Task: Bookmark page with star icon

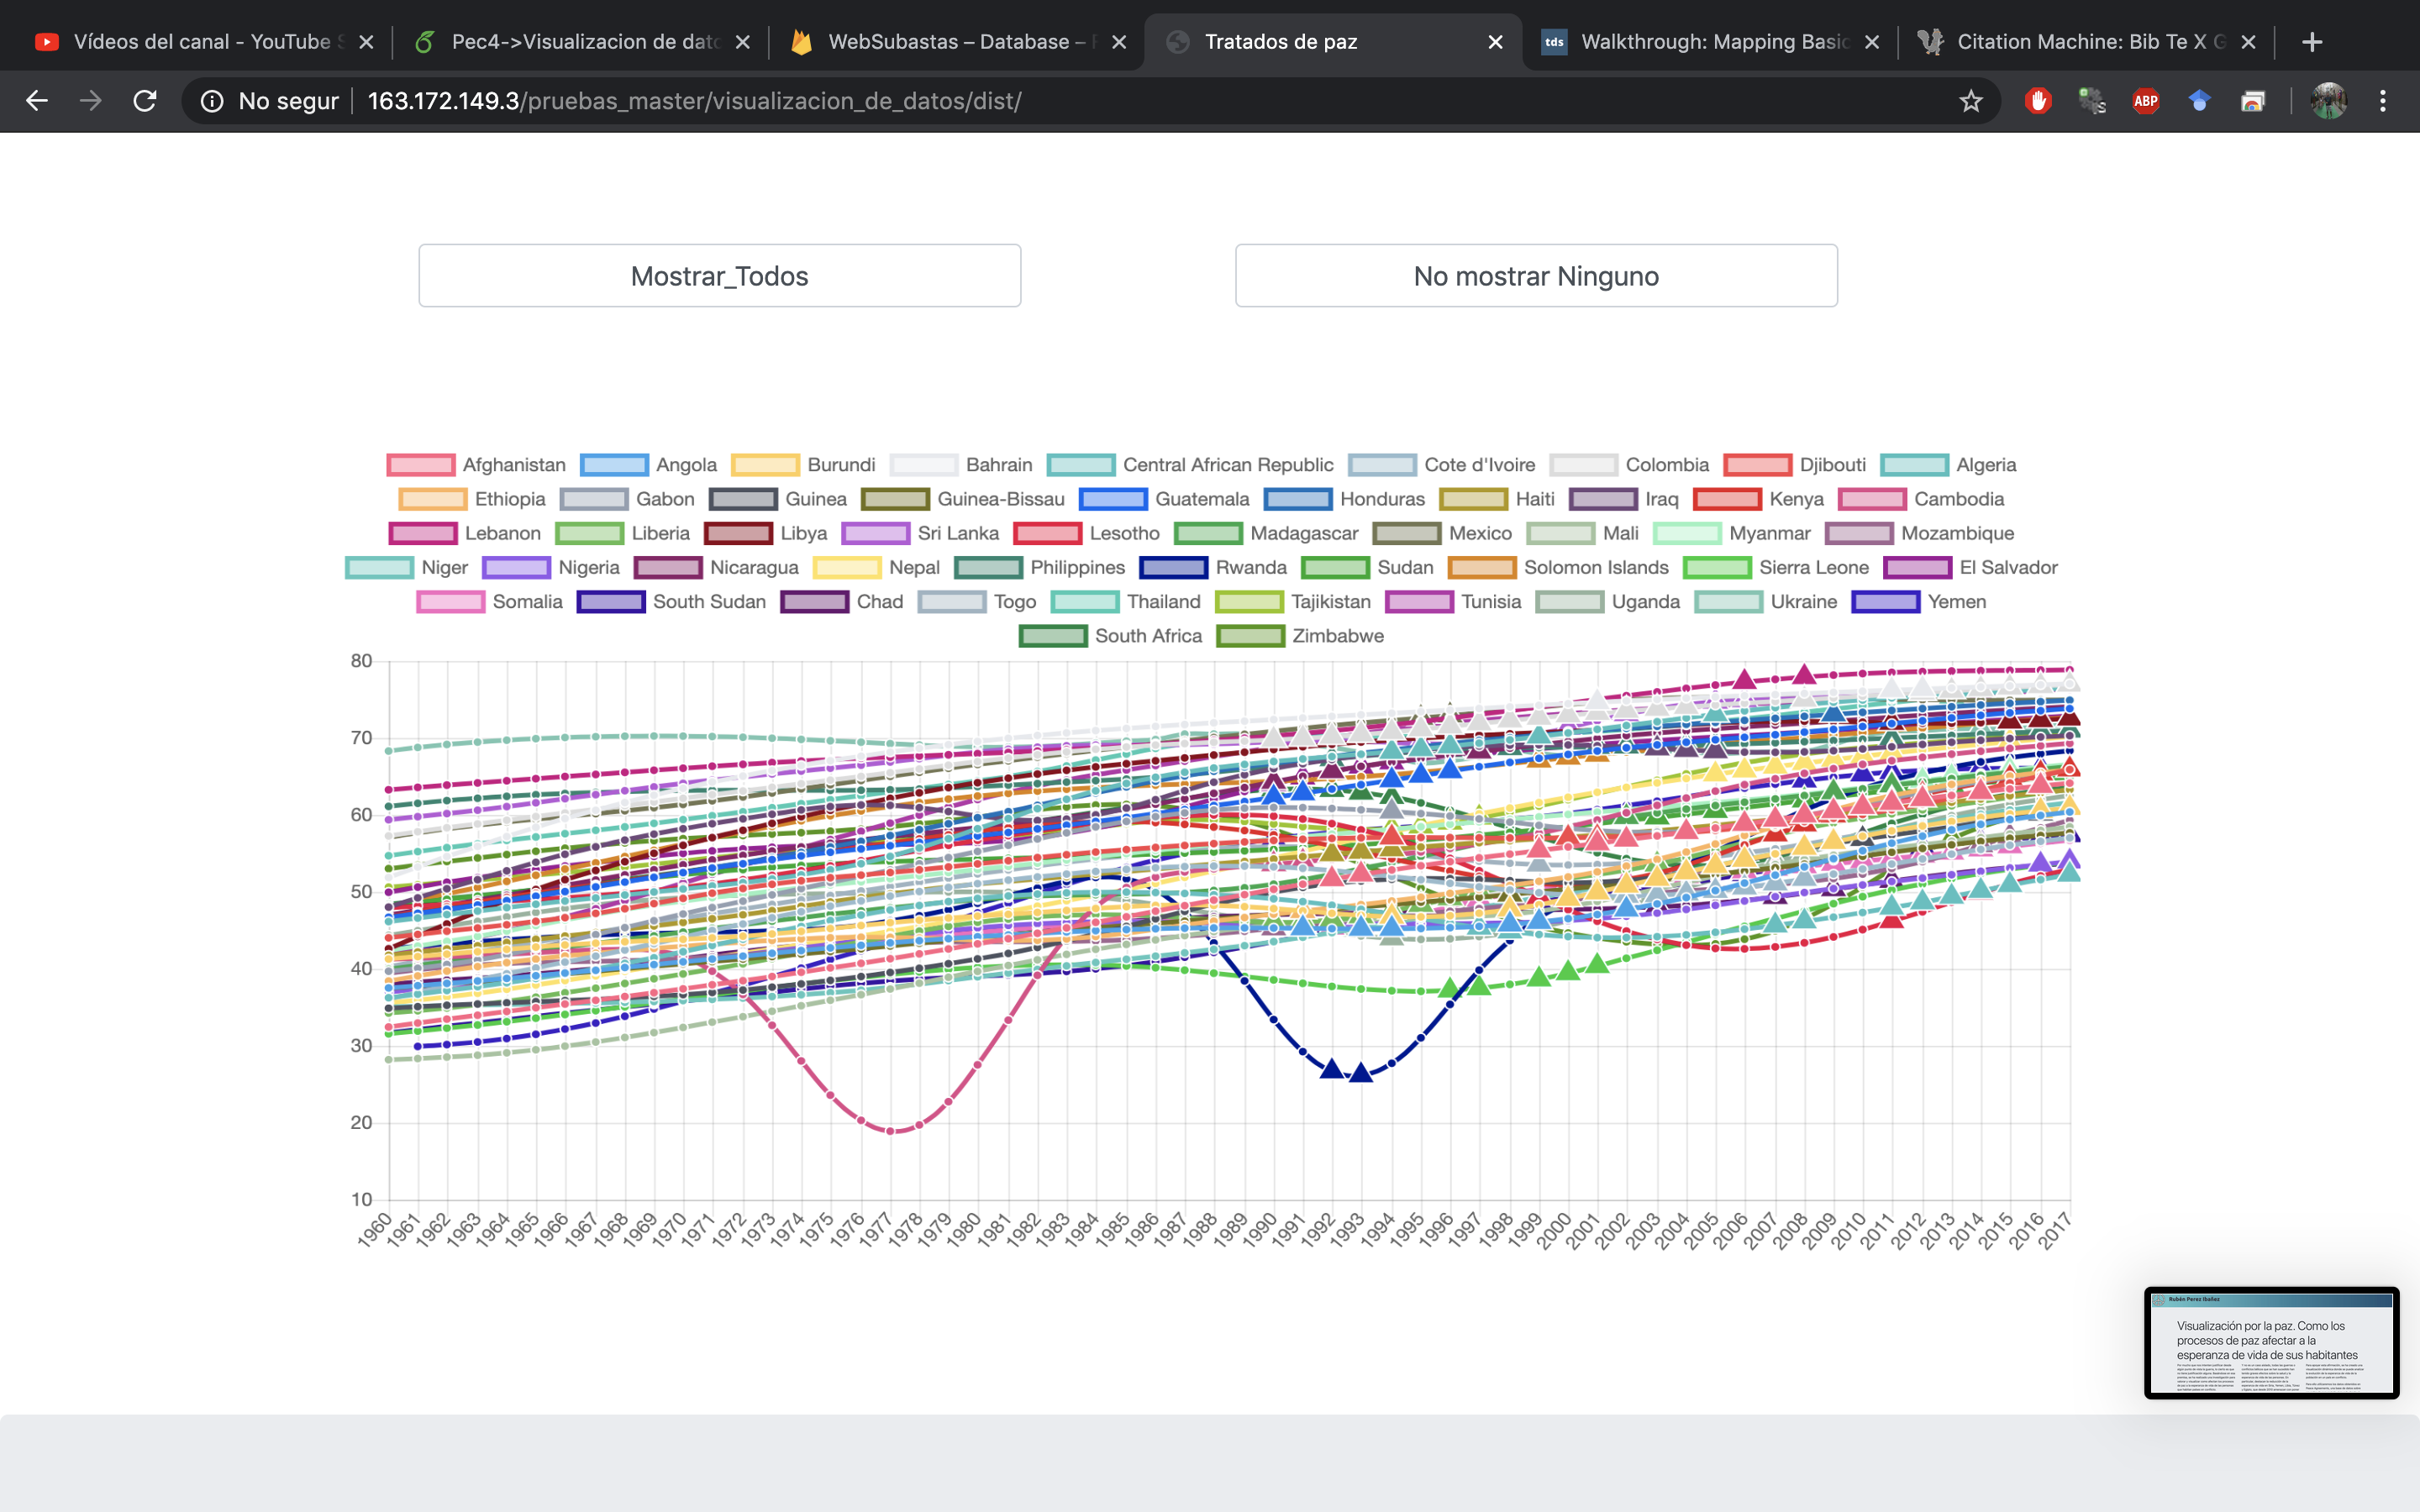Action: pyautogui.click(x=1970, y=101)
